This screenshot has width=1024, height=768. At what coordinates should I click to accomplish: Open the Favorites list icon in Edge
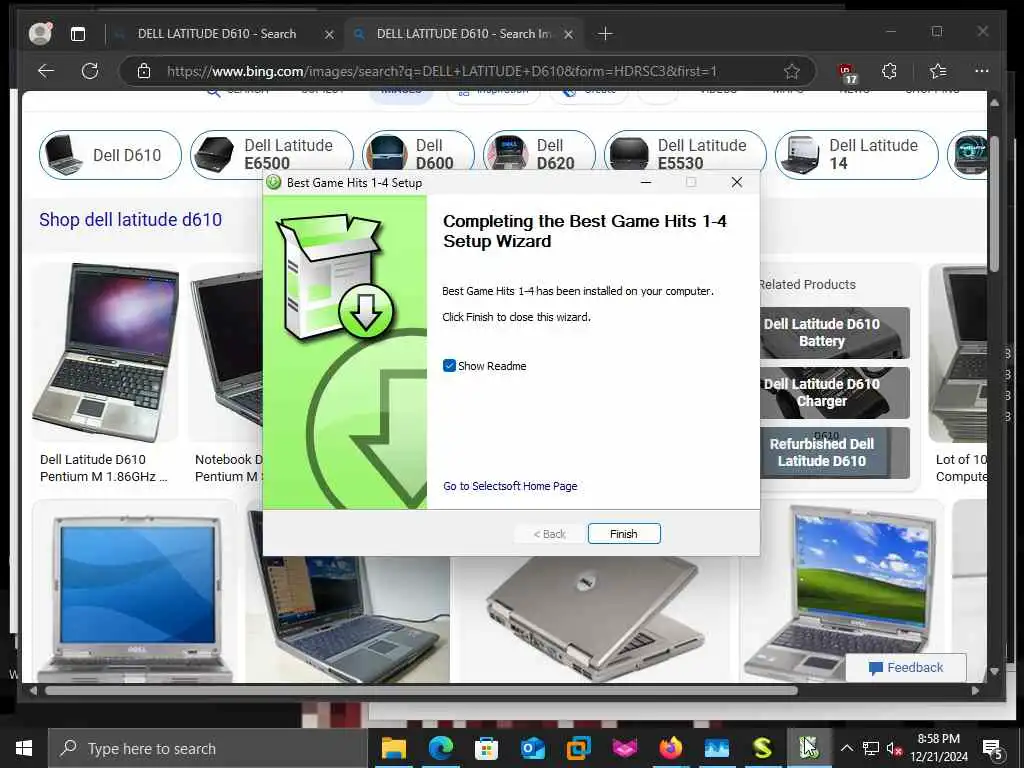point(938,71)
